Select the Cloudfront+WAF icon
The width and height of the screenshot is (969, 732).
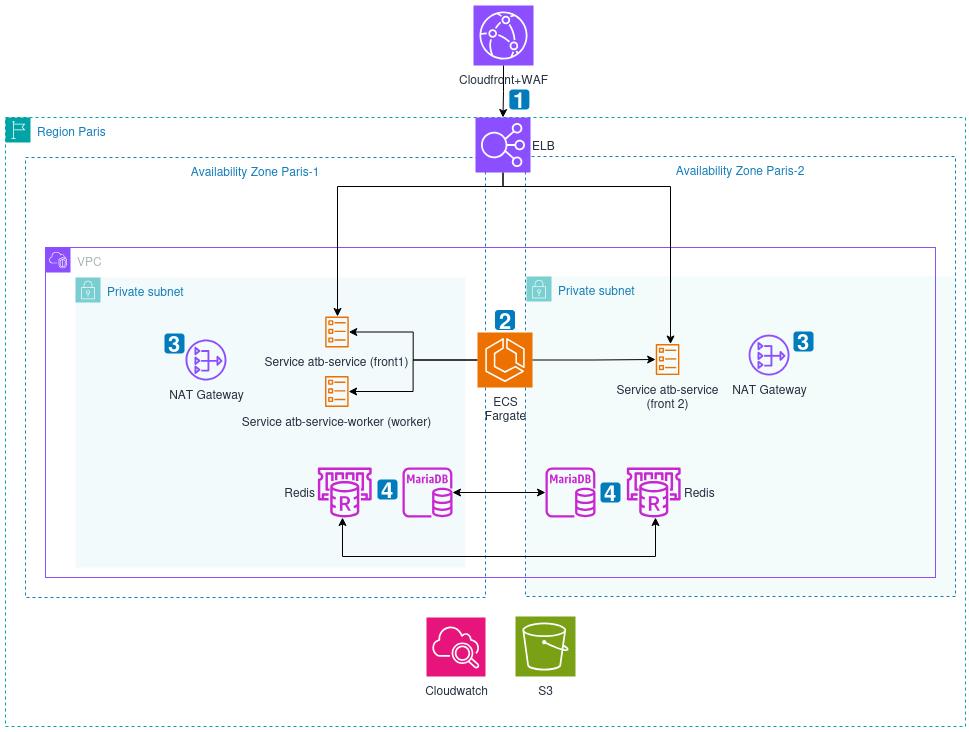[503, 35]
